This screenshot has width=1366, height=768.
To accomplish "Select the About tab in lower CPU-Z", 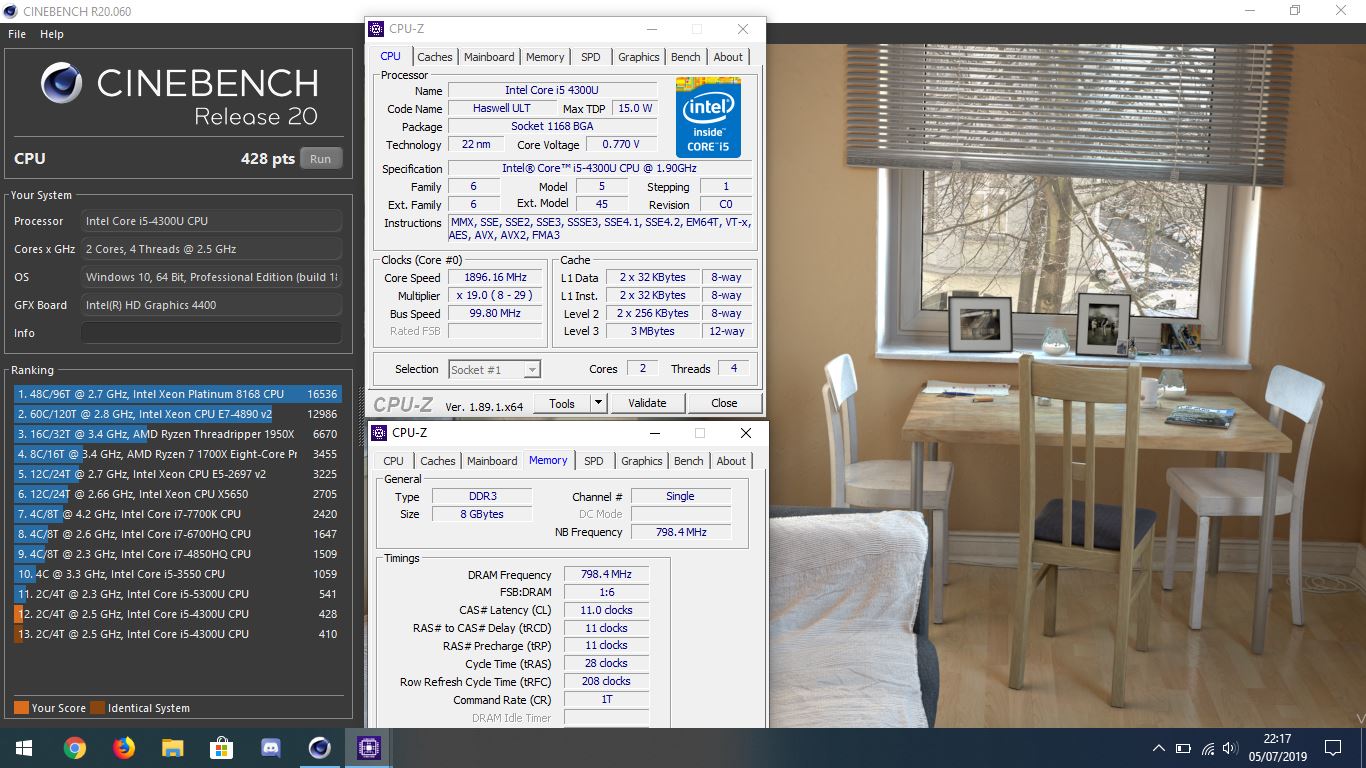I will tap(731, 461).
